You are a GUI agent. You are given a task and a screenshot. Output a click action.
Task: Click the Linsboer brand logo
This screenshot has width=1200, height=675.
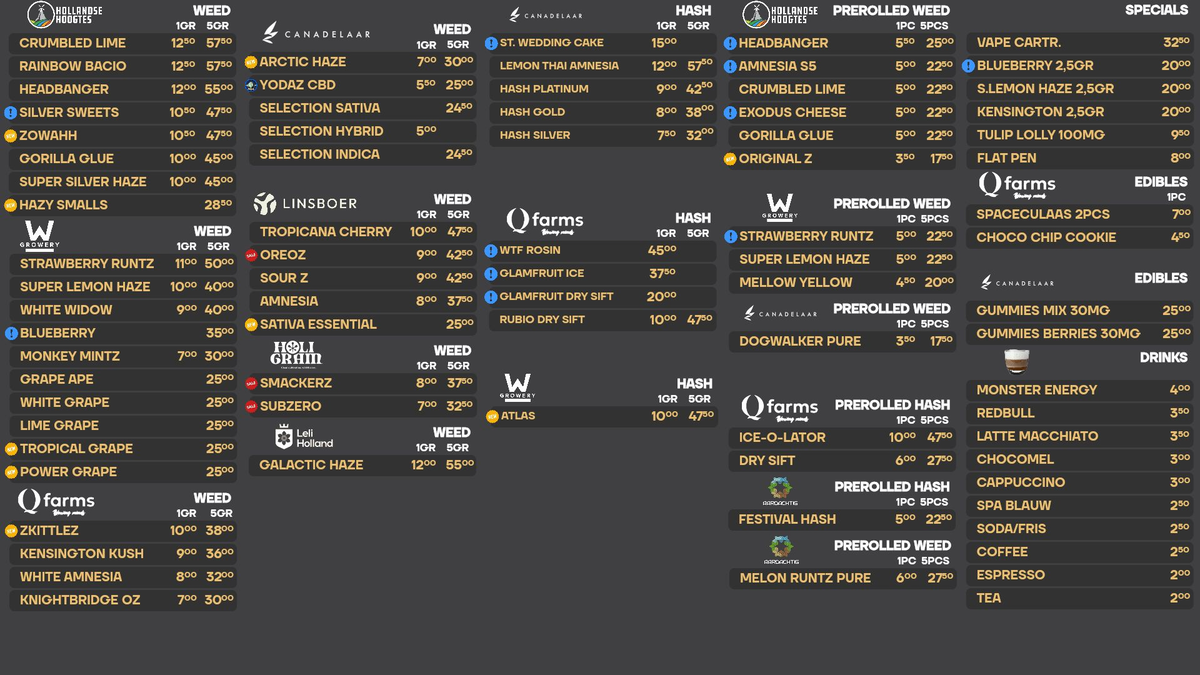[x=305, y=204]
